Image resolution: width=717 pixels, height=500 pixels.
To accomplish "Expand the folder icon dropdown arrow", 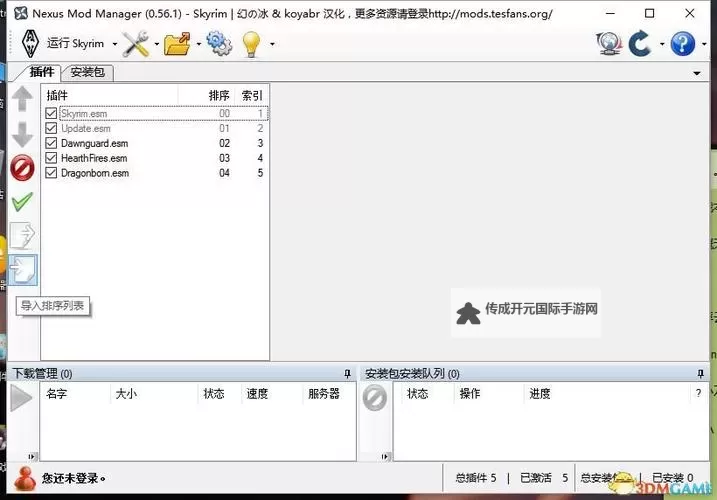I will coord(198,44).
